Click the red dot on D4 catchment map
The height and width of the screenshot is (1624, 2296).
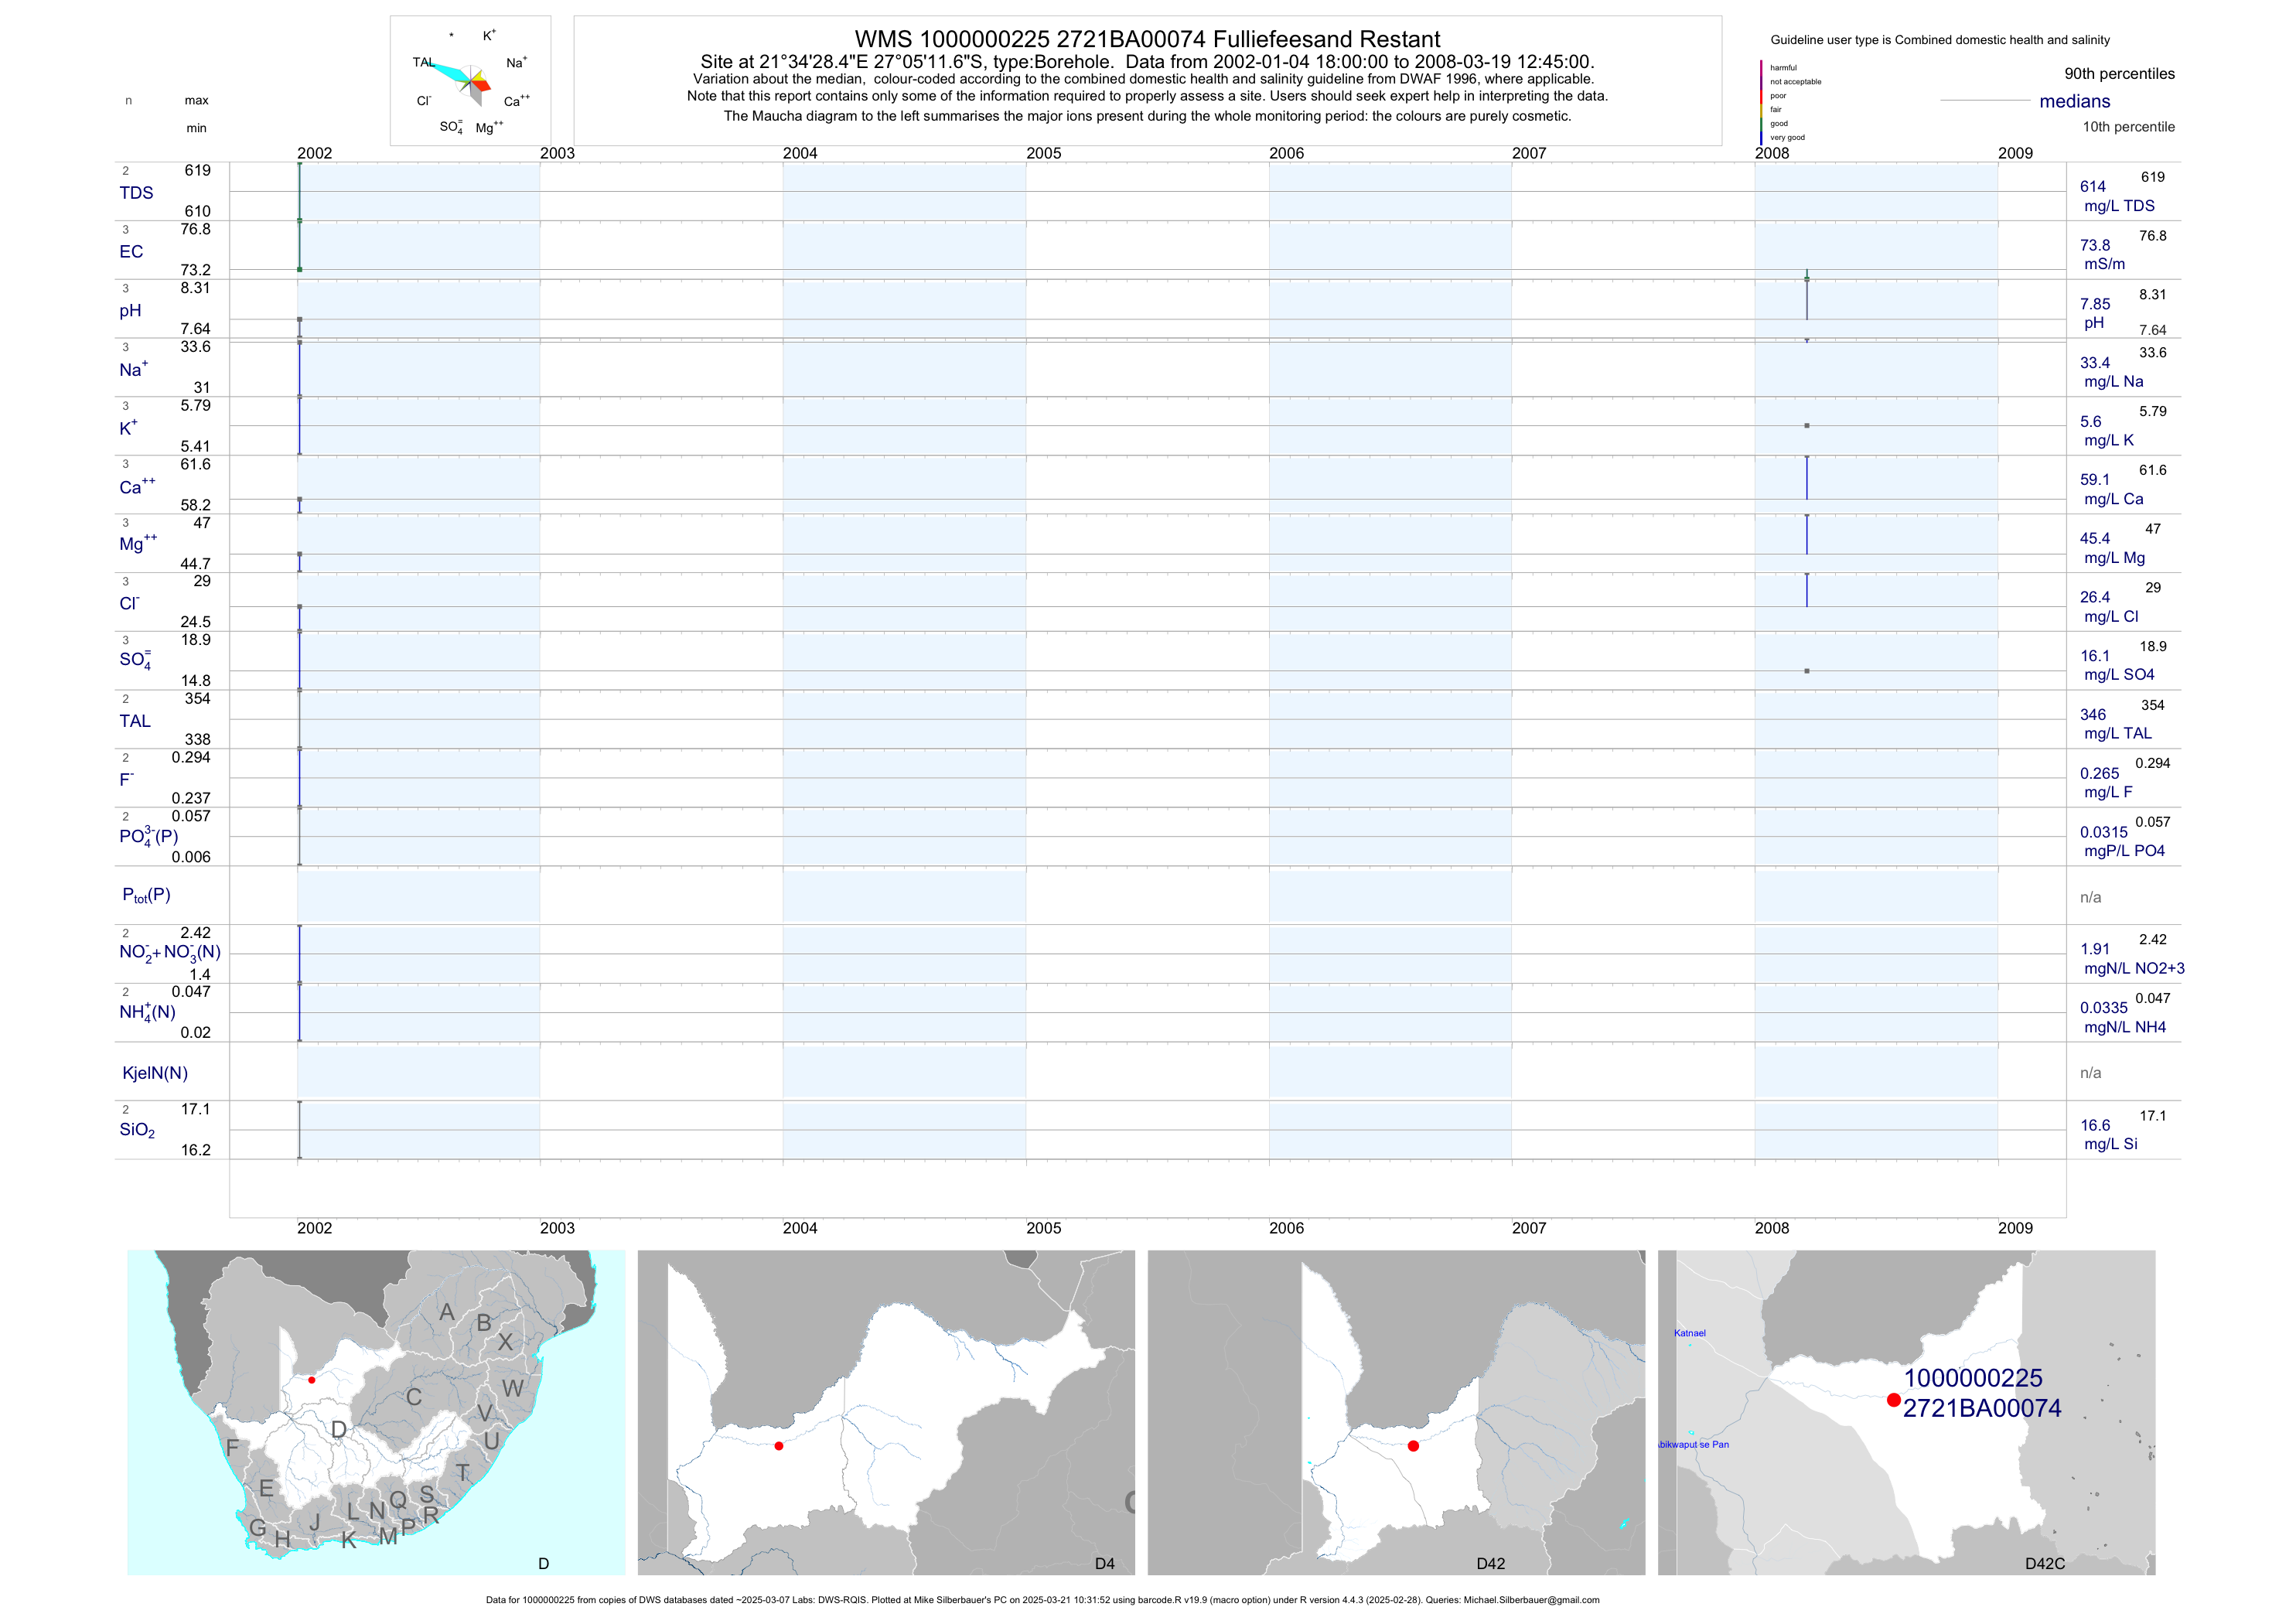779,1446
